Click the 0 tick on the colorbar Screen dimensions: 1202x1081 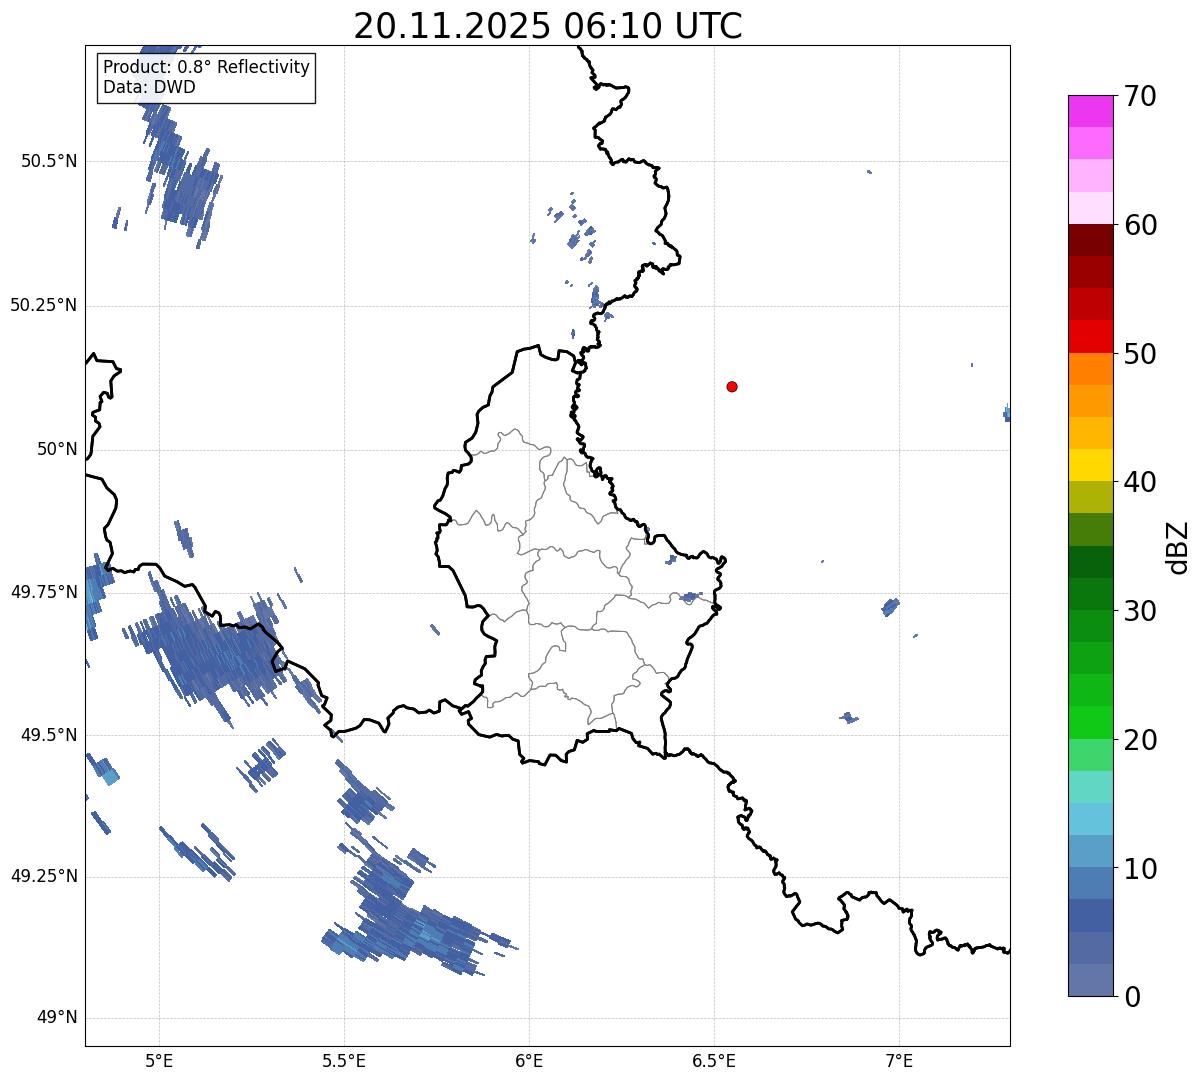(1131, 997)
